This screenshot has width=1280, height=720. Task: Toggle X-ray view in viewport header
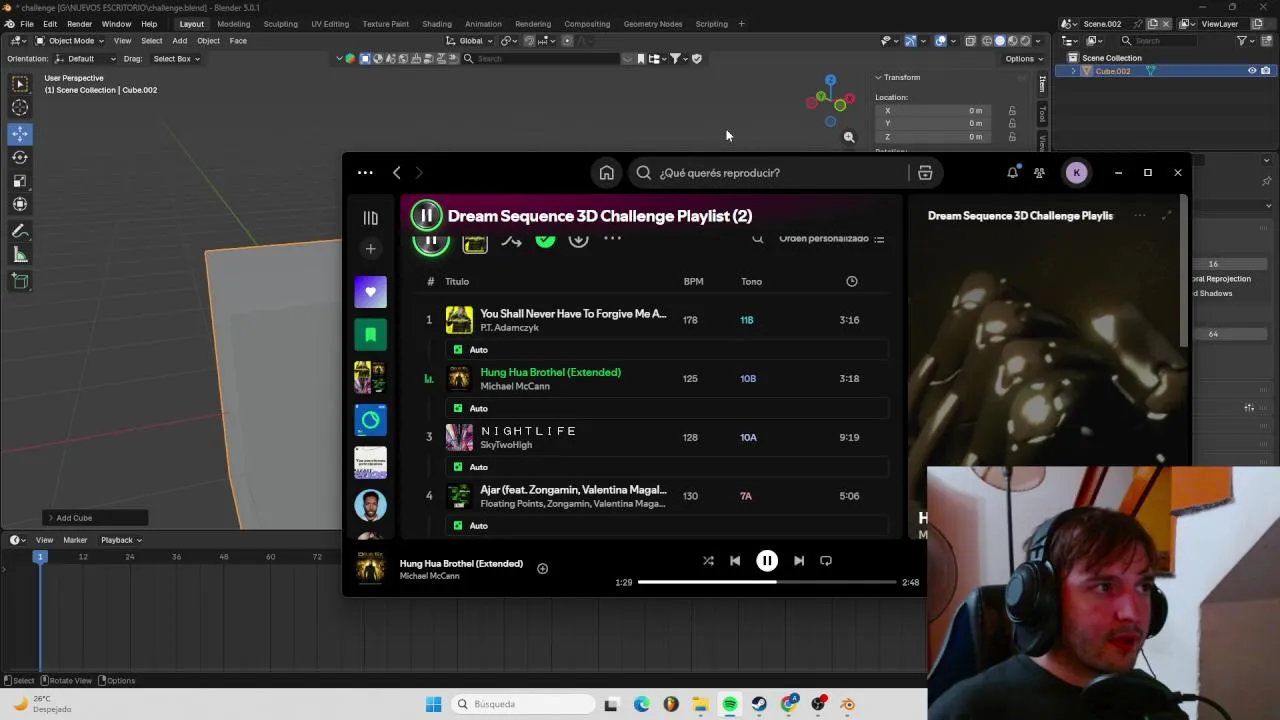[x=970, y=41]
